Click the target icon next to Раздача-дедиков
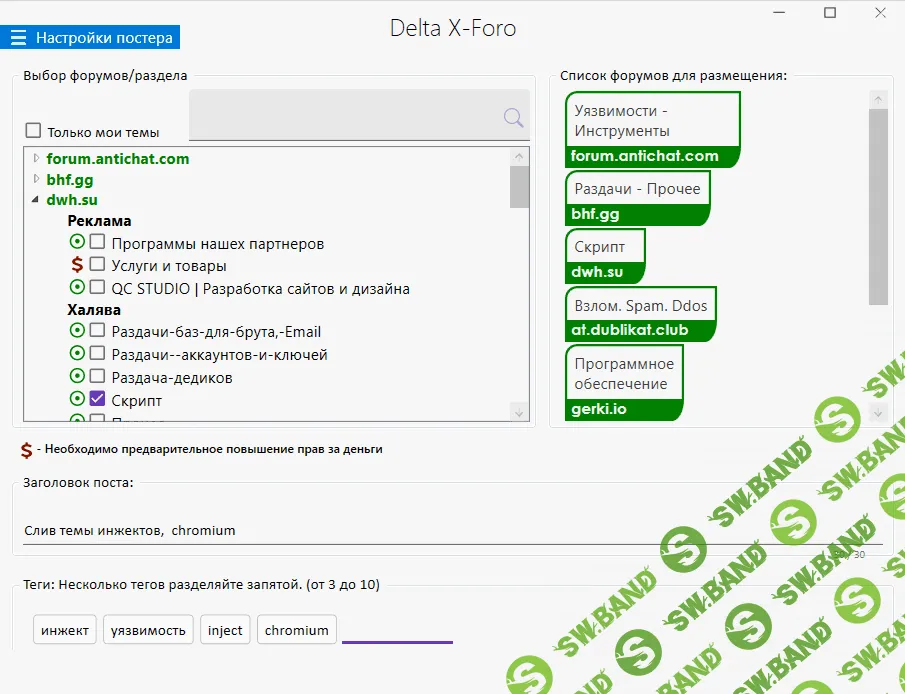The width and height of the screenshot is (905, 694). (x=78, y=375)
